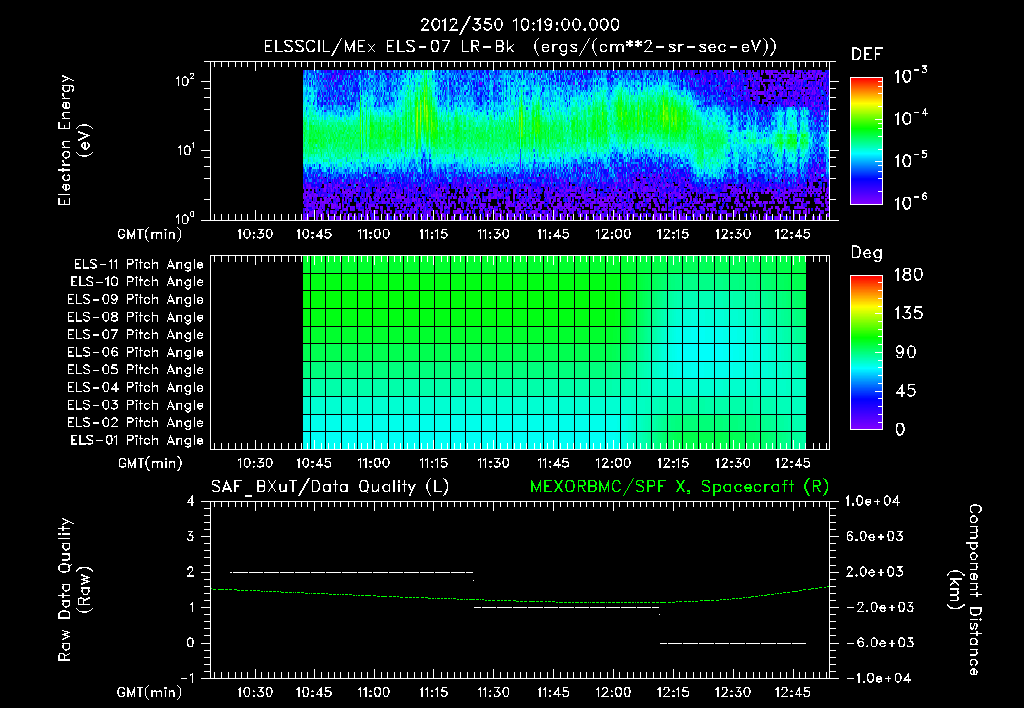This screenshot has height=708, width=1024.
Task: Click the 90 value on Deg scale
Action: [906, 353]
